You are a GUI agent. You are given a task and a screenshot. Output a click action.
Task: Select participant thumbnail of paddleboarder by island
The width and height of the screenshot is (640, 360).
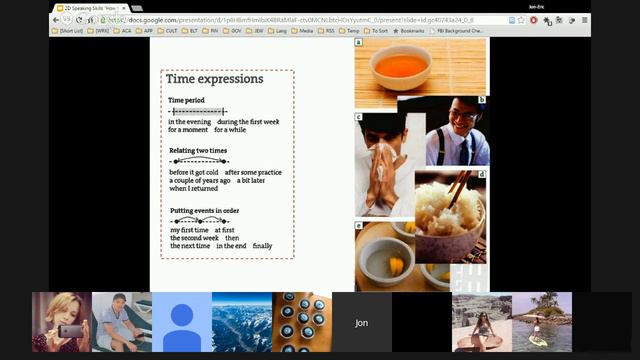click(x=542, y=322)
